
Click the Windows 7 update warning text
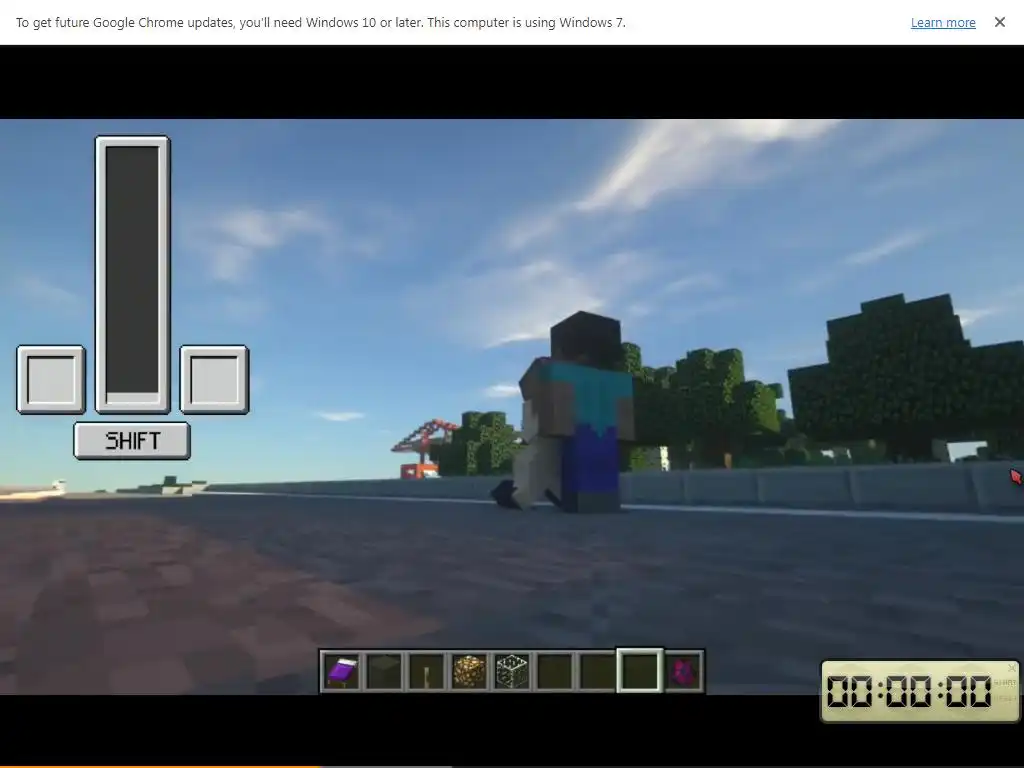pos(321,22)
